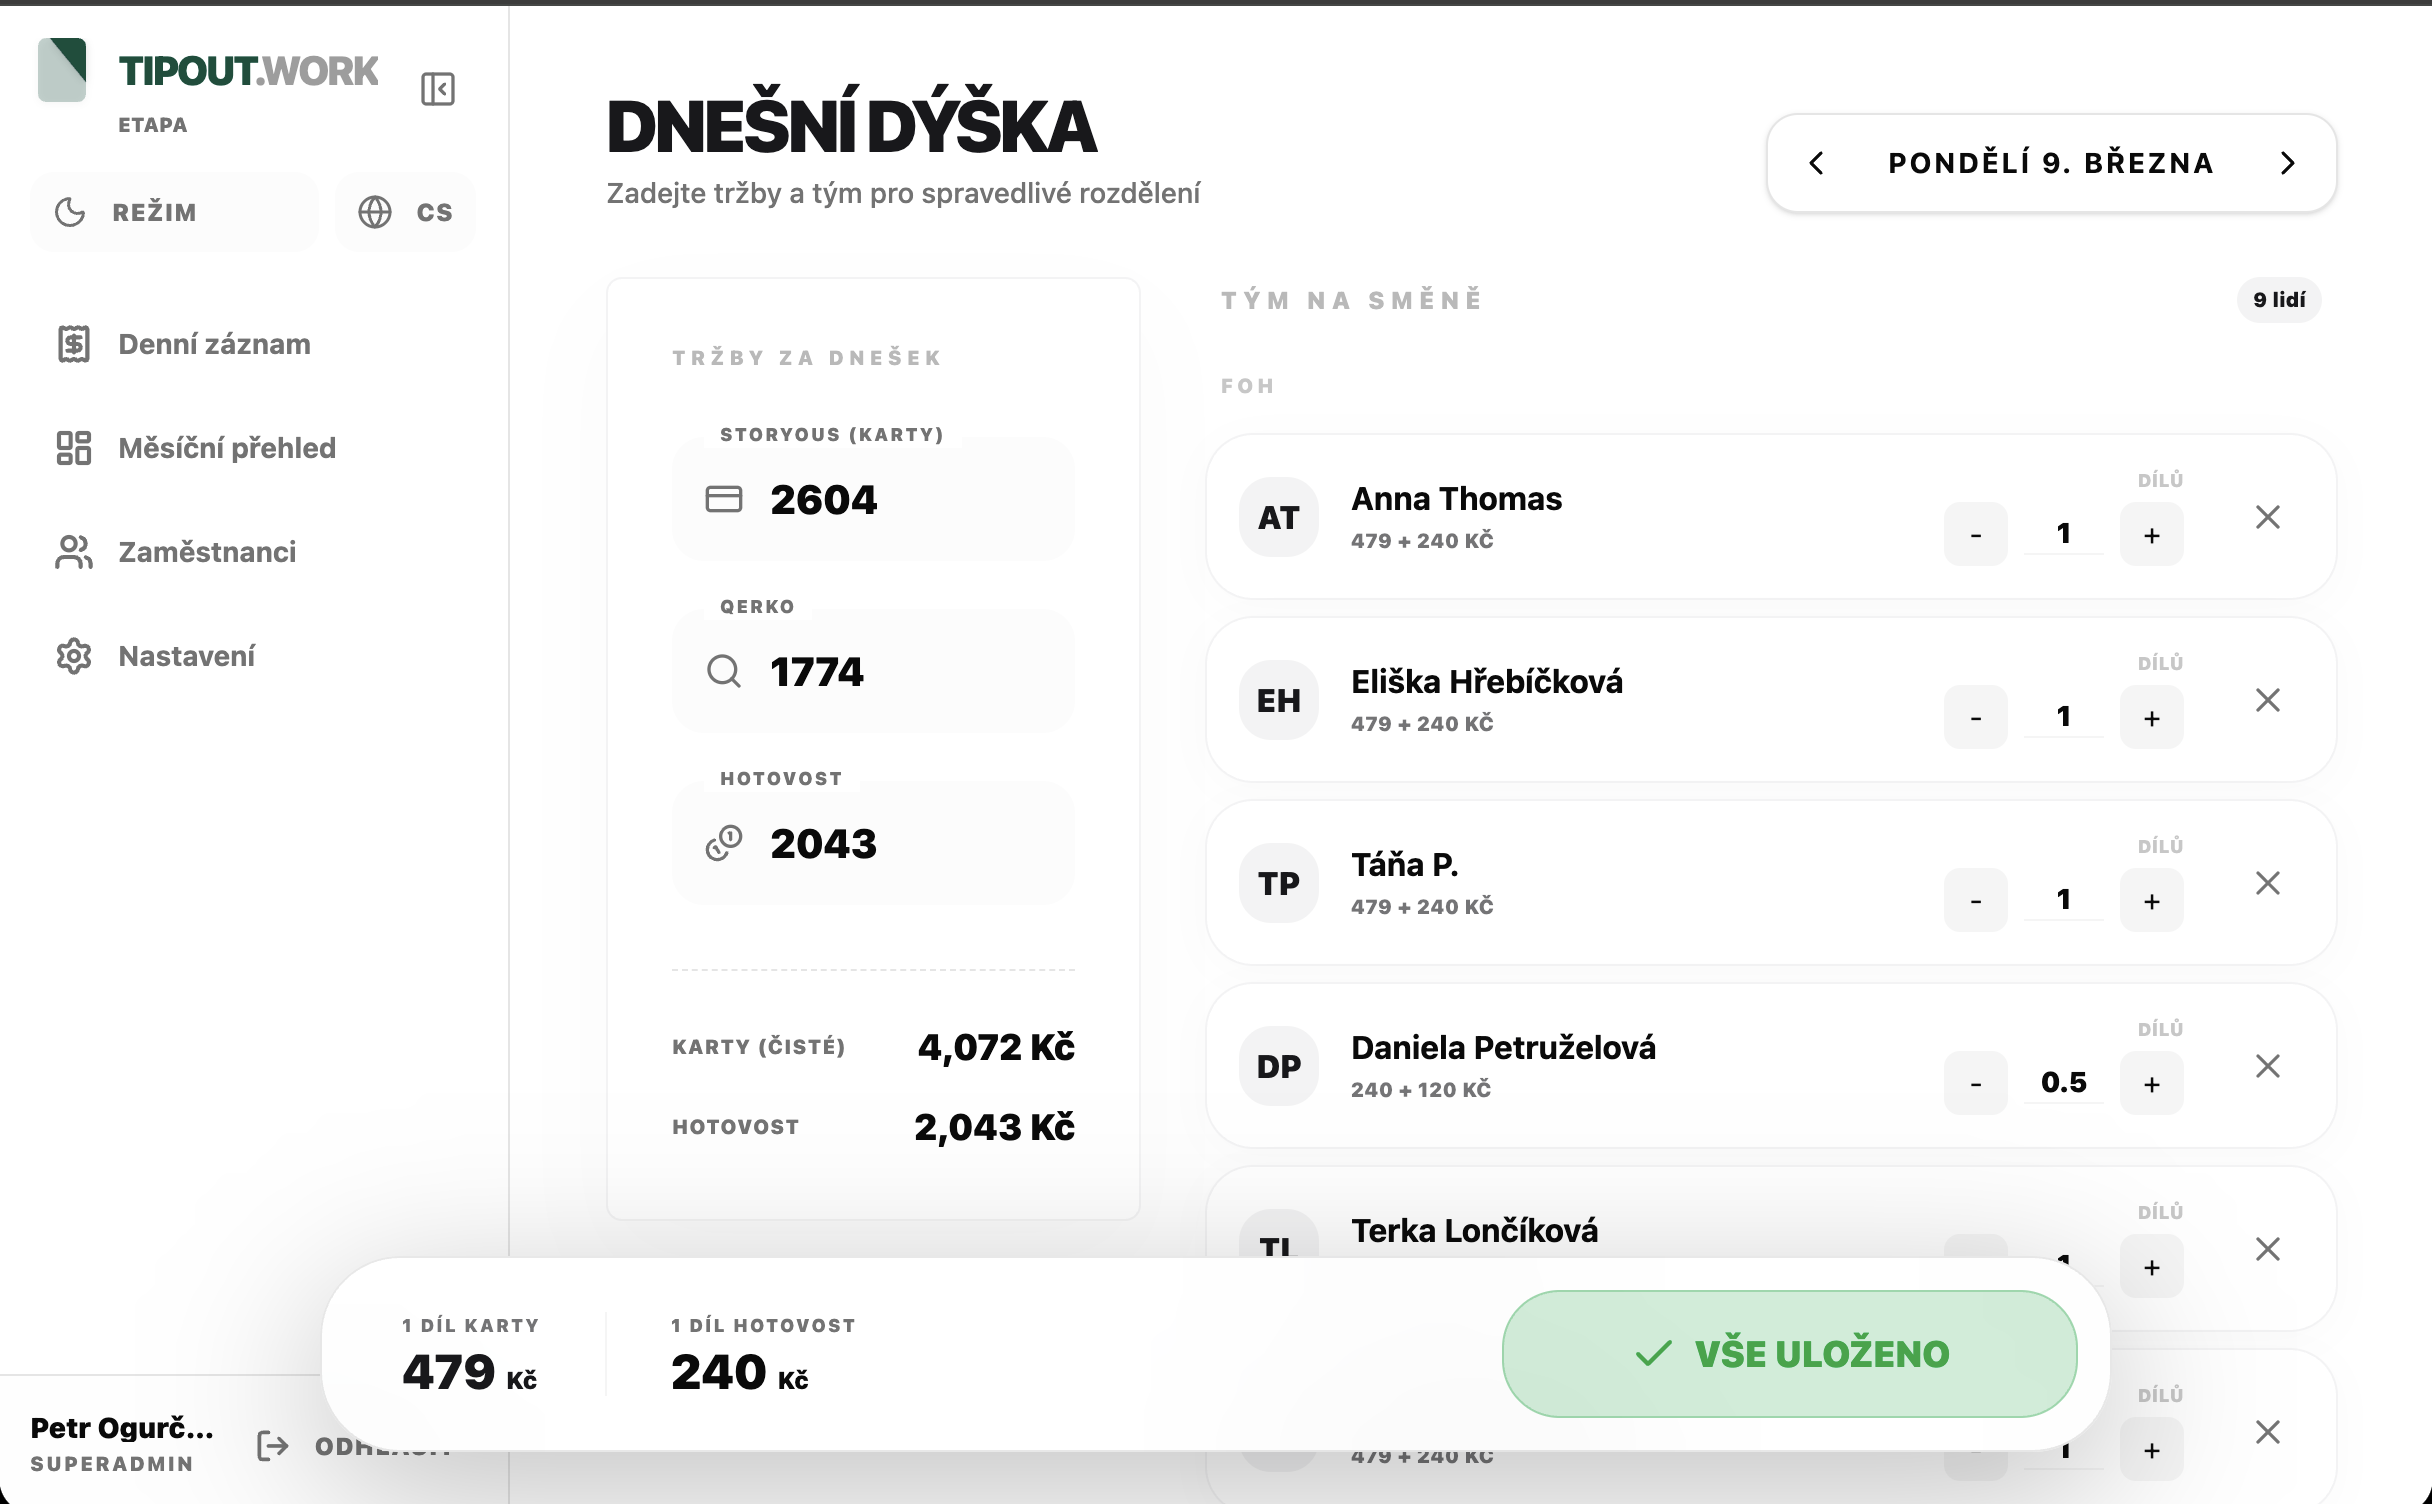Screen dimensions: 2432x1504
Task: Remove Anna Thomas with her X button
Action: pos(2268,517)
